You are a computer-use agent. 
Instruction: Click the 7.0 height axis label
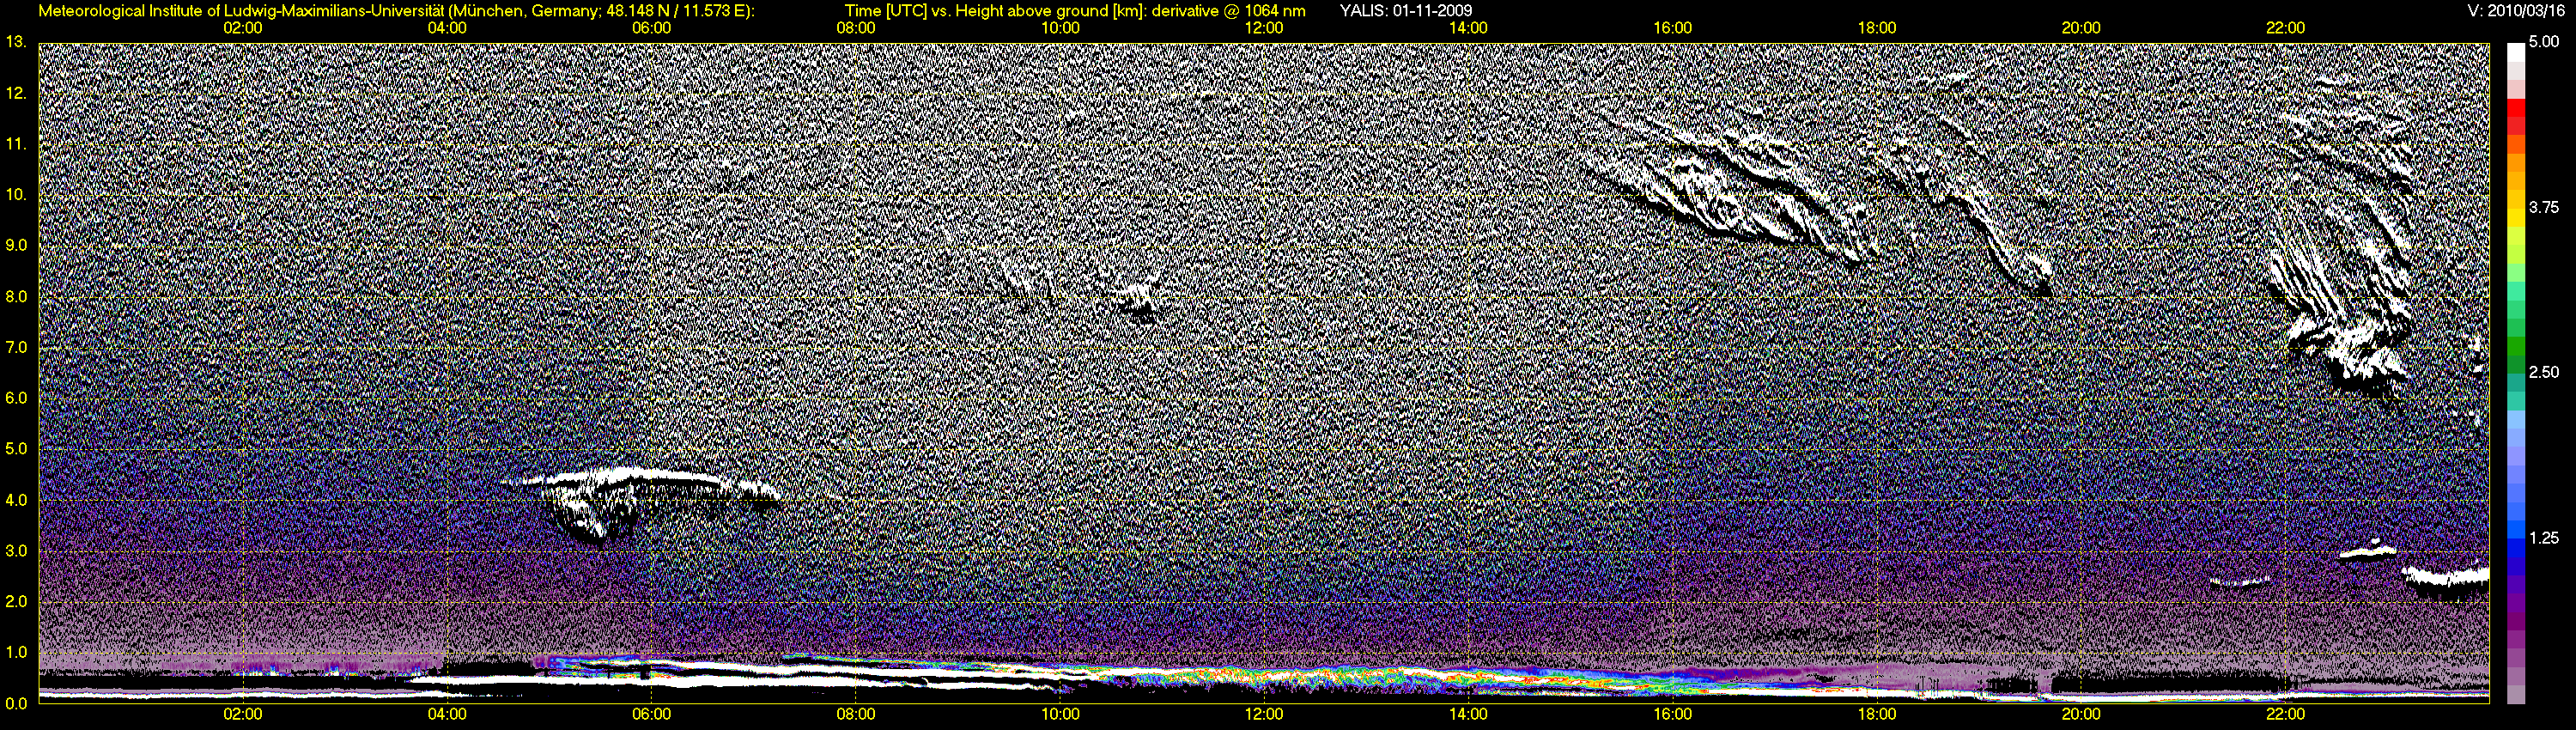(16, 347)
